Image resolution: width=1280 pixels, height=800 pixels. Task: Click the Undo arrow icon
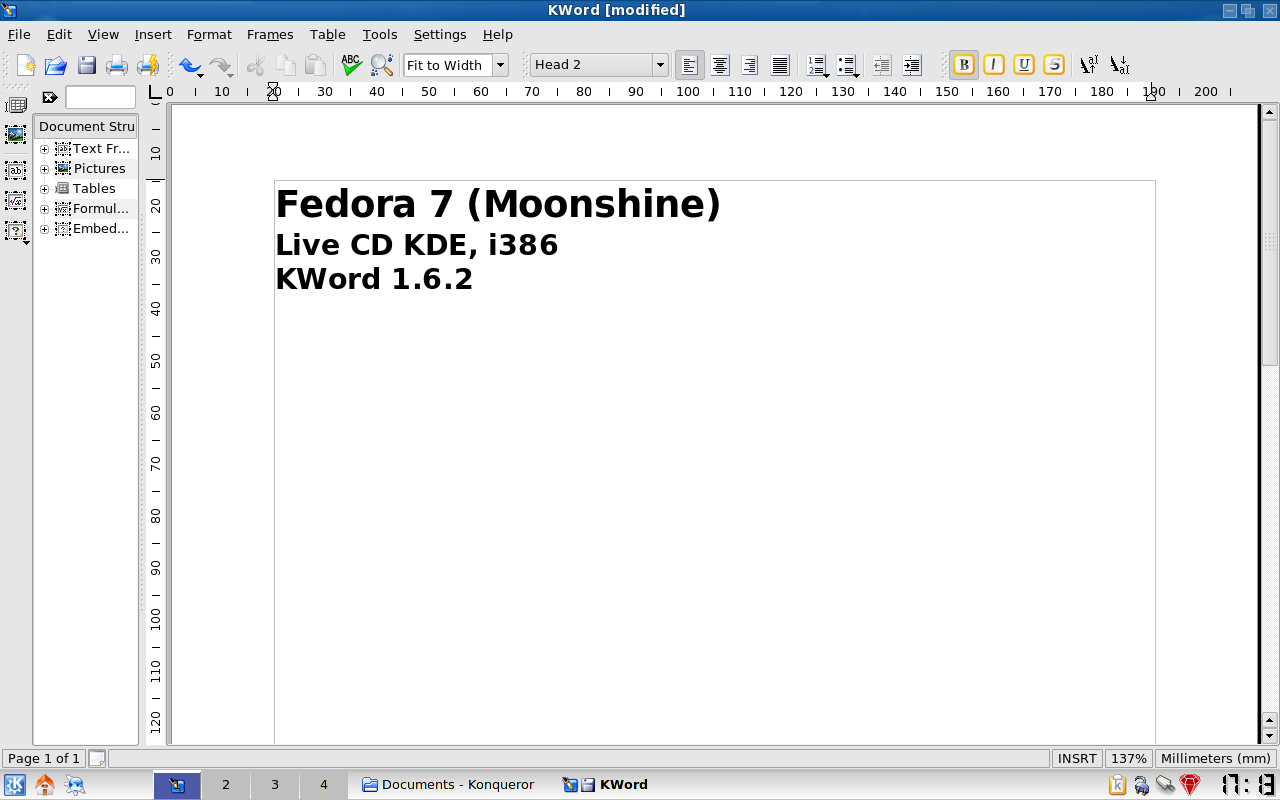tap(188, 65)
